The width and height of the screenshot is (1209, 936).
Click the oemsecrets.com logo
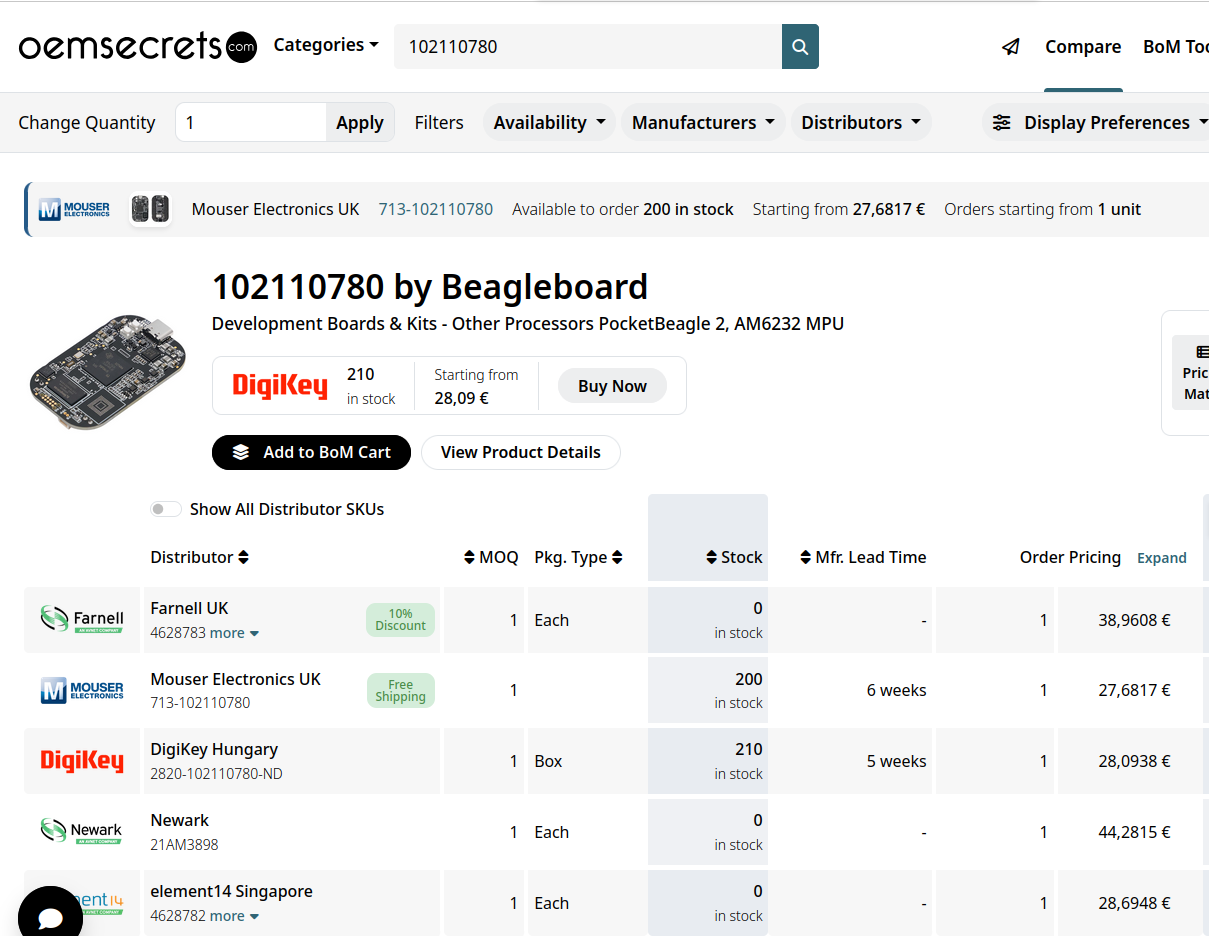click(138, 46)
